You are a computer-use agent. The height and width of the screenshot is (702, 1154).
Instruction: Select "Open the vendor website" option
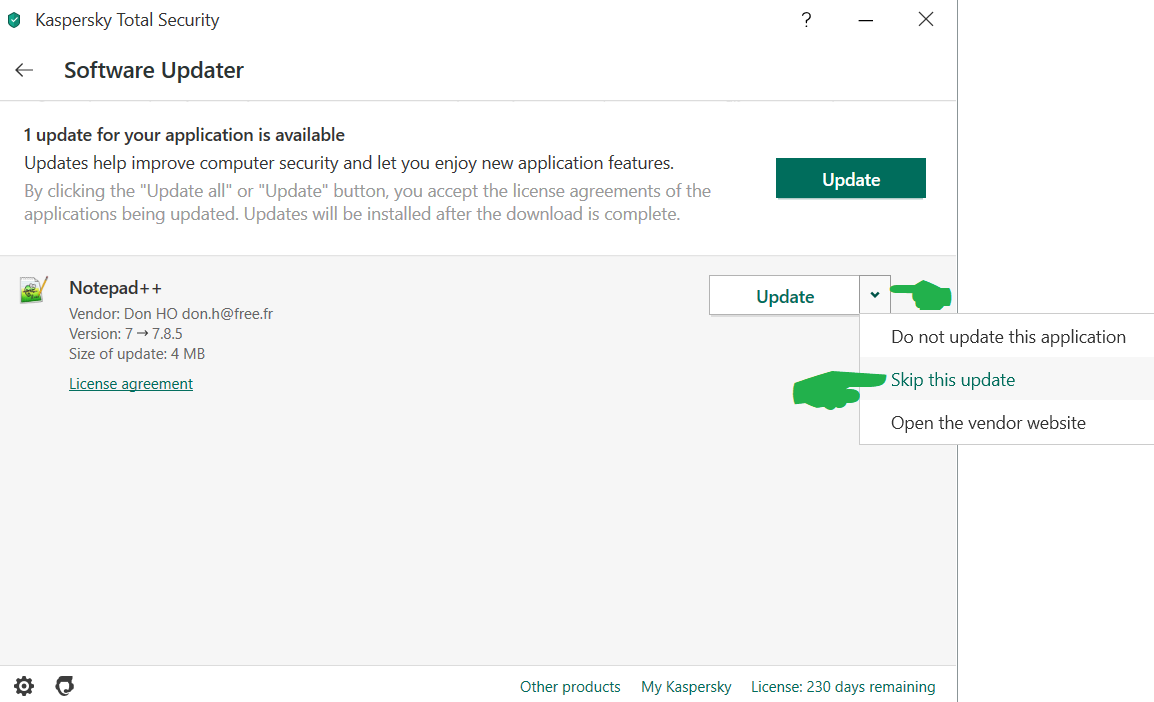point(988,423)
